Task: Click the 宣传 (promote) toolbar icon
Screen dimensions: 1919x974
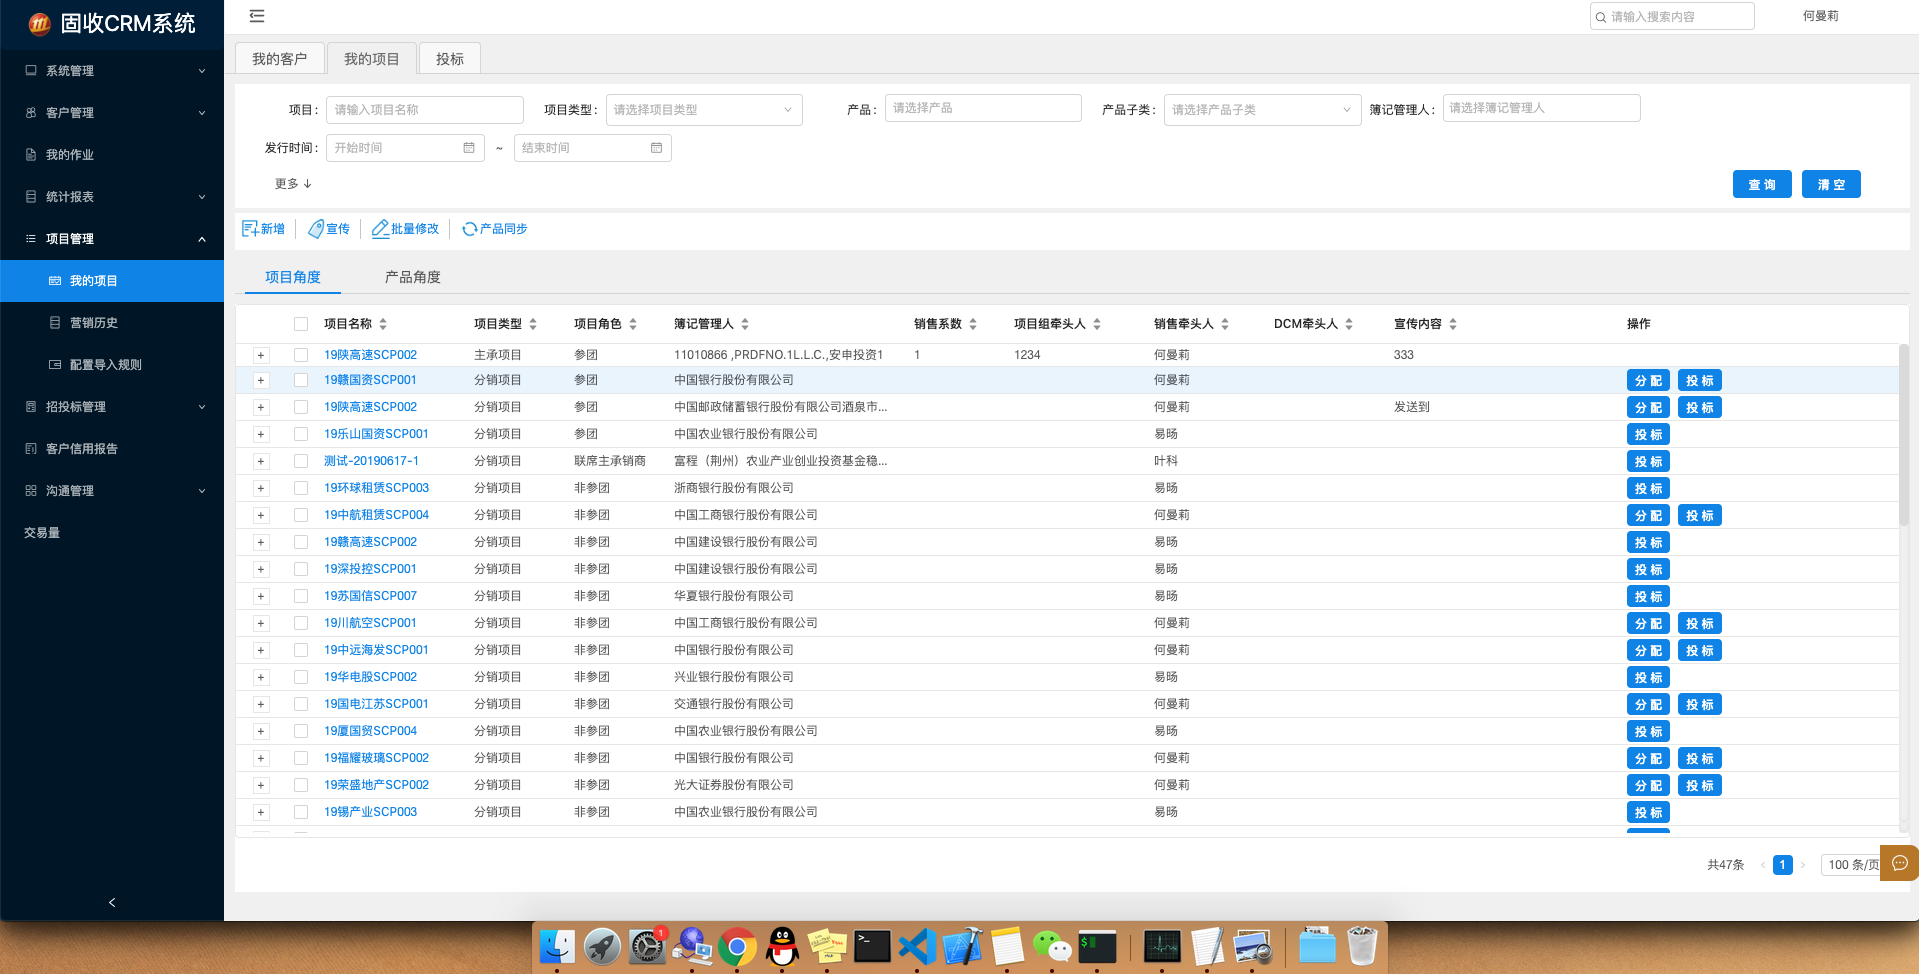Action: pyautogui.click(x=329, y=228)
